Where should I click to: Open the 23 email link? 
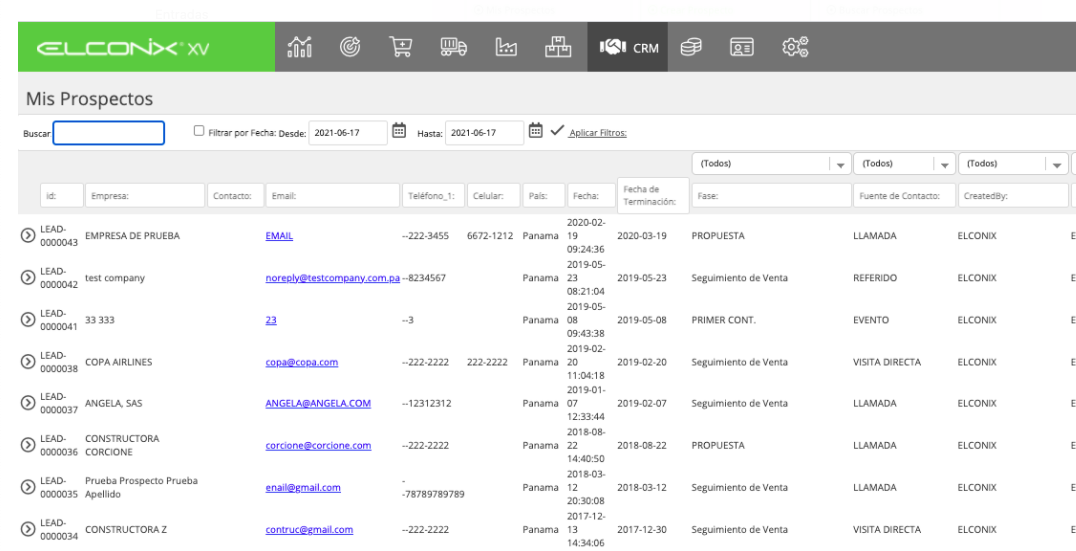click(x=271, y=320)
